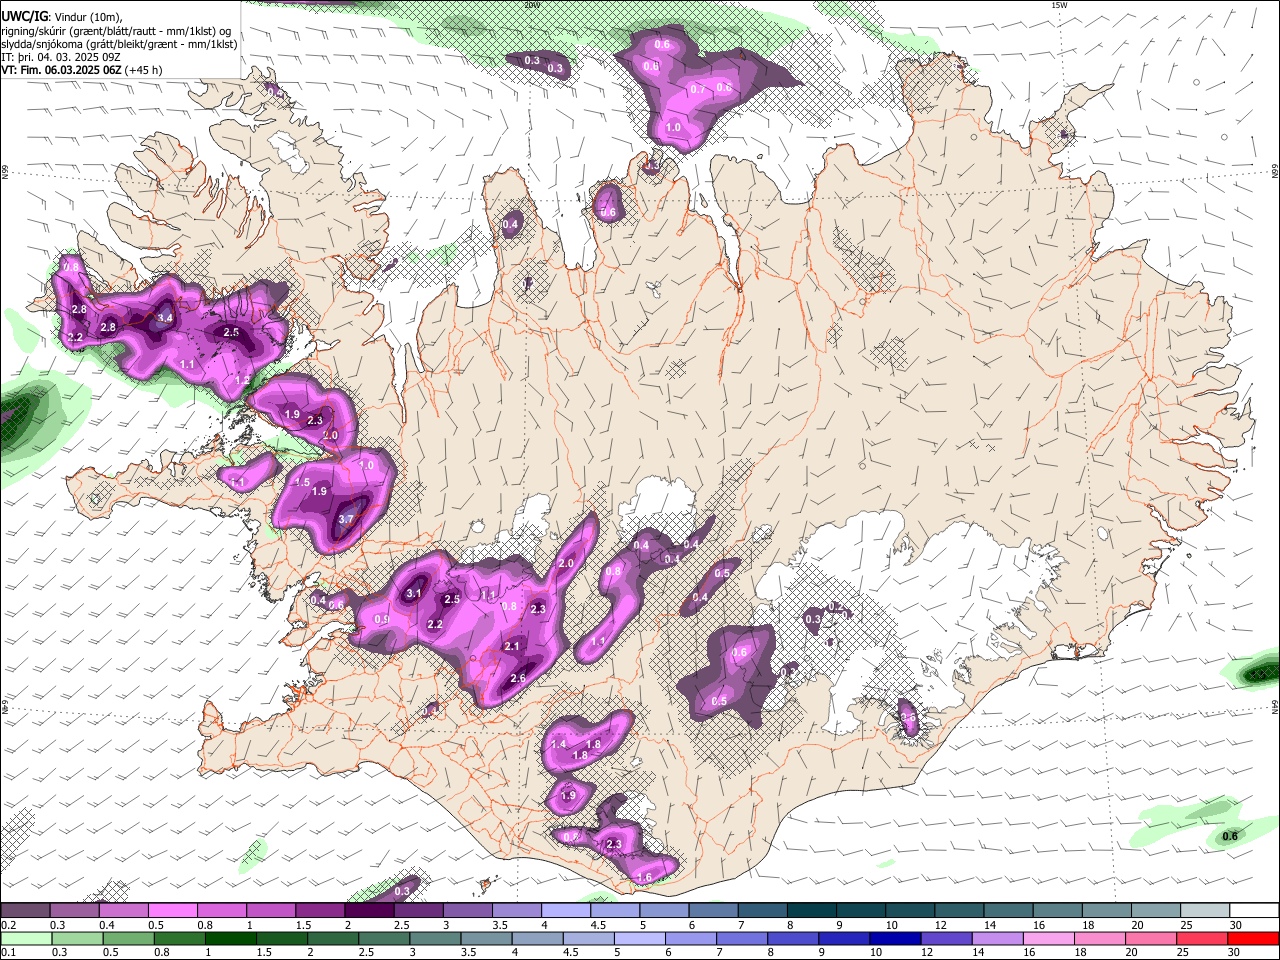Viewport: 1280px width, 960px height.
Task: Click white snow swatch after the 30 label
Action: (x=1254, y=910)
